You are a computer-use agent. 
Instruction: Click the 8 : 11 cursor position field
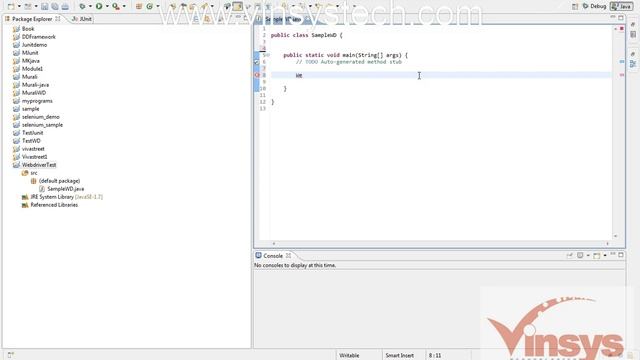[435, 356]
